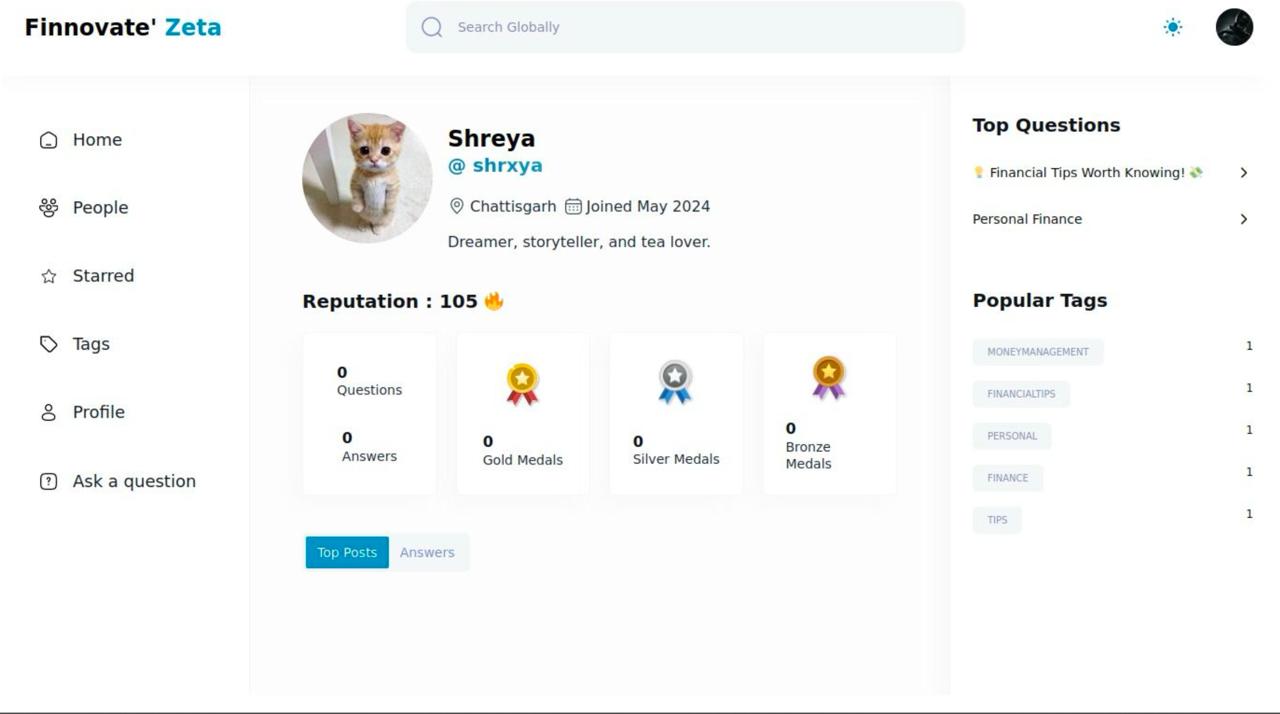Click the Starred star icon
The width and height of the screenshot is (1280, 714).
[48, 276]
